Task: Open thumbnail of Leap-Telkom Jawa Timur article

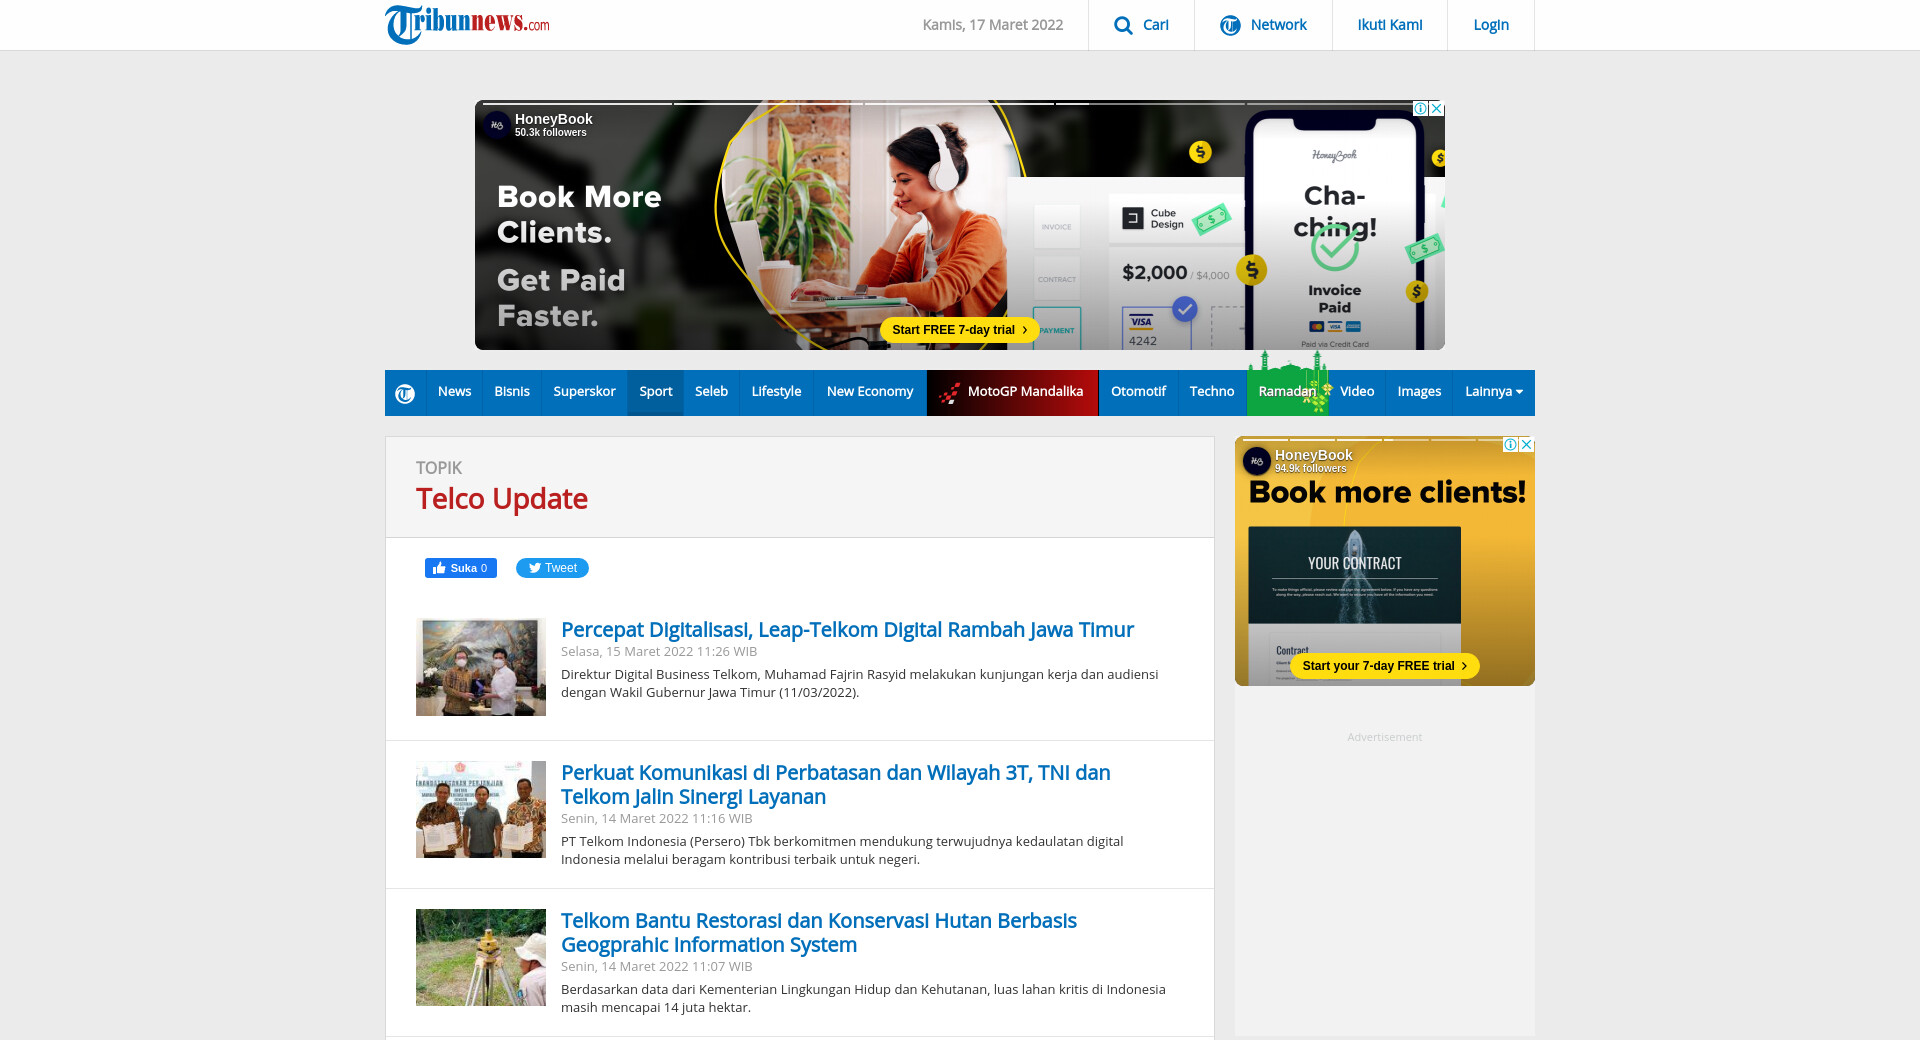Action: (x=481, y=667)
